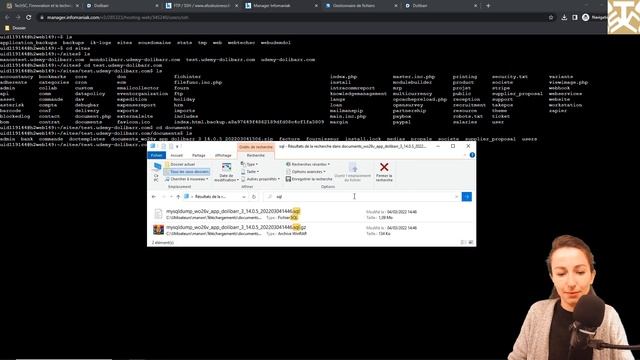The height and width of the screenshot is (360, 640).
Task: Open a new browser tab
Action: click(x=488, y=6)
